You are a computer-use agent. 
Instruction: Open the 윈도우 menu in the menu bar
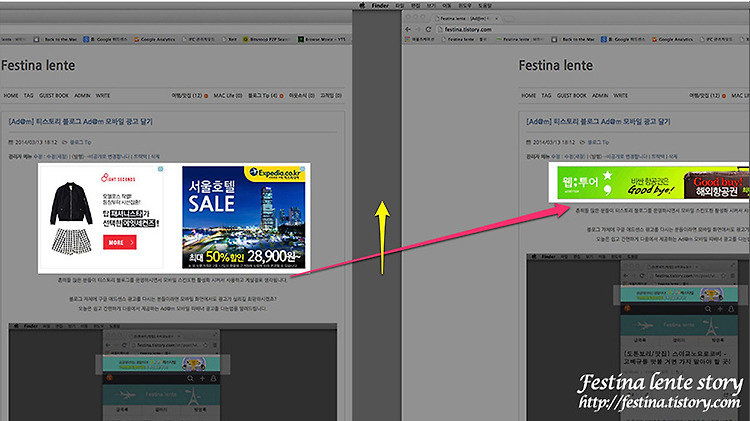464,5
